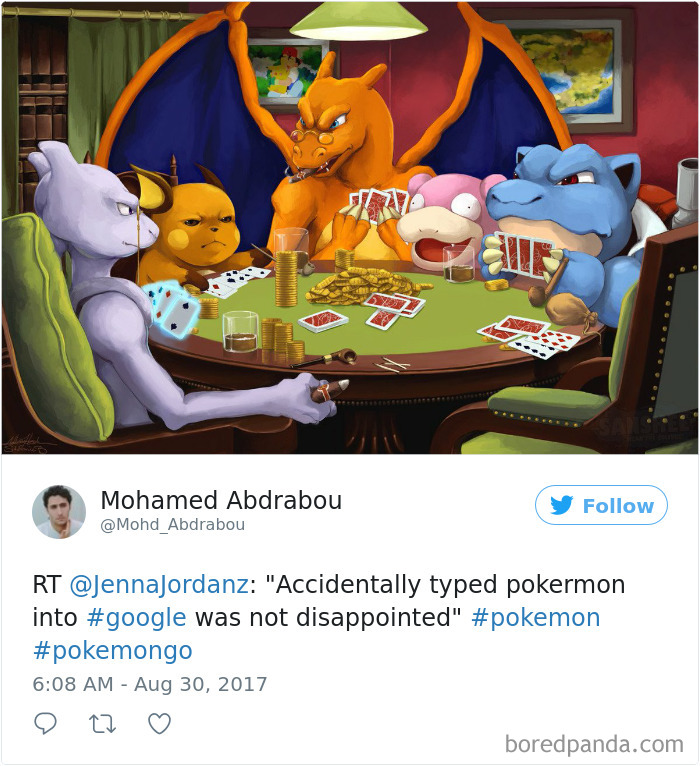Image resolution: width=700 pixels, height=766 pixels.
Task: Click the reply speech bubble icon
Action: click(x=45, y=723)
